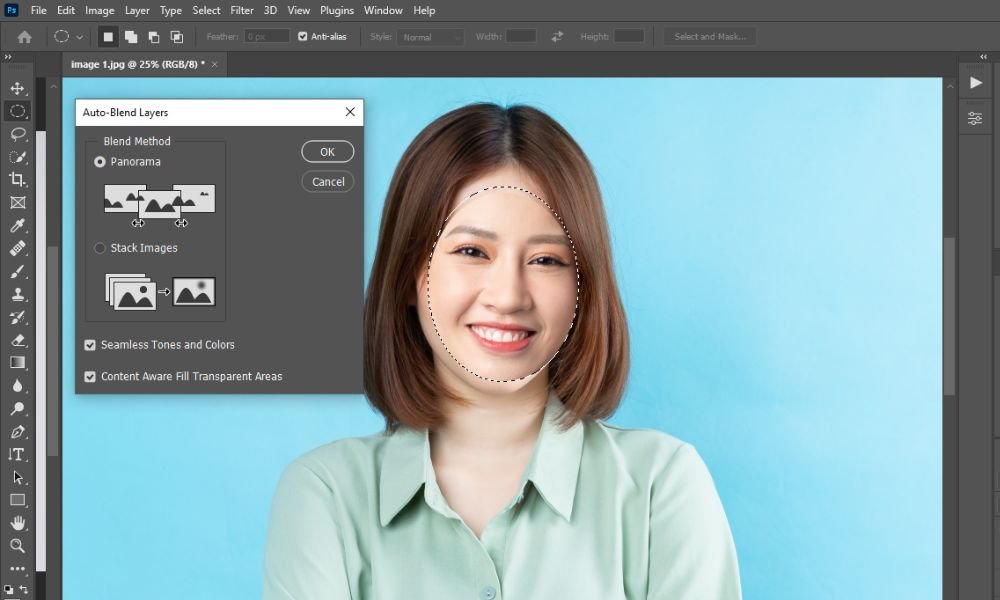This screenshot has width=1000, height=600.
Task: Select the History Brush tool
Action: click(x=17, y=318)
